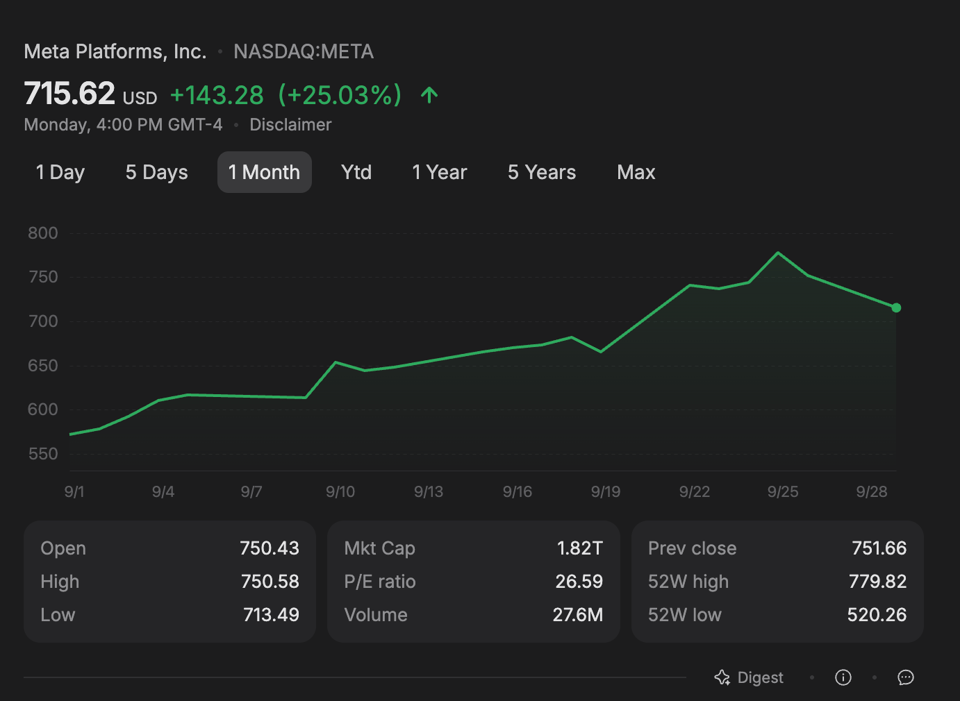The image size is (960, 701).
Task: Click the 9/10 date axis label
Action: pos(340,492)
